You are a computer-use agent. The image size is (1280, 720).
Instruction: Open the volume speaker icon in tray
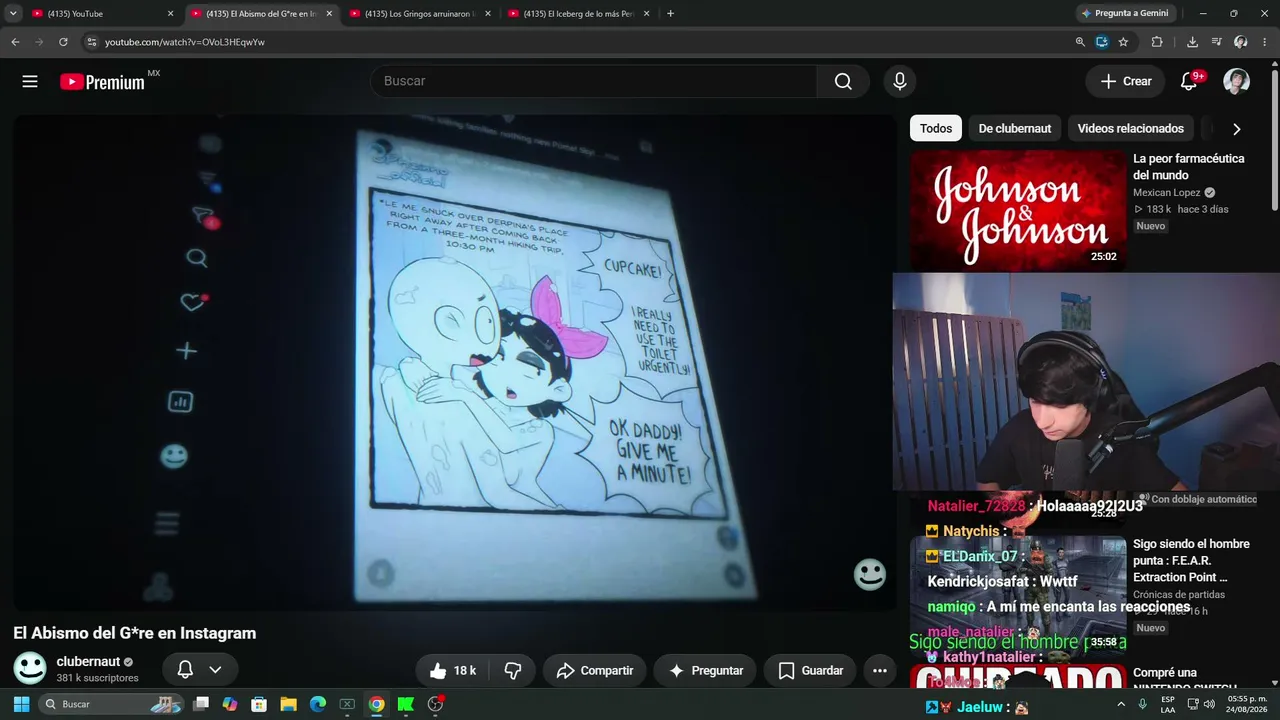click(x=1209, y=704)
